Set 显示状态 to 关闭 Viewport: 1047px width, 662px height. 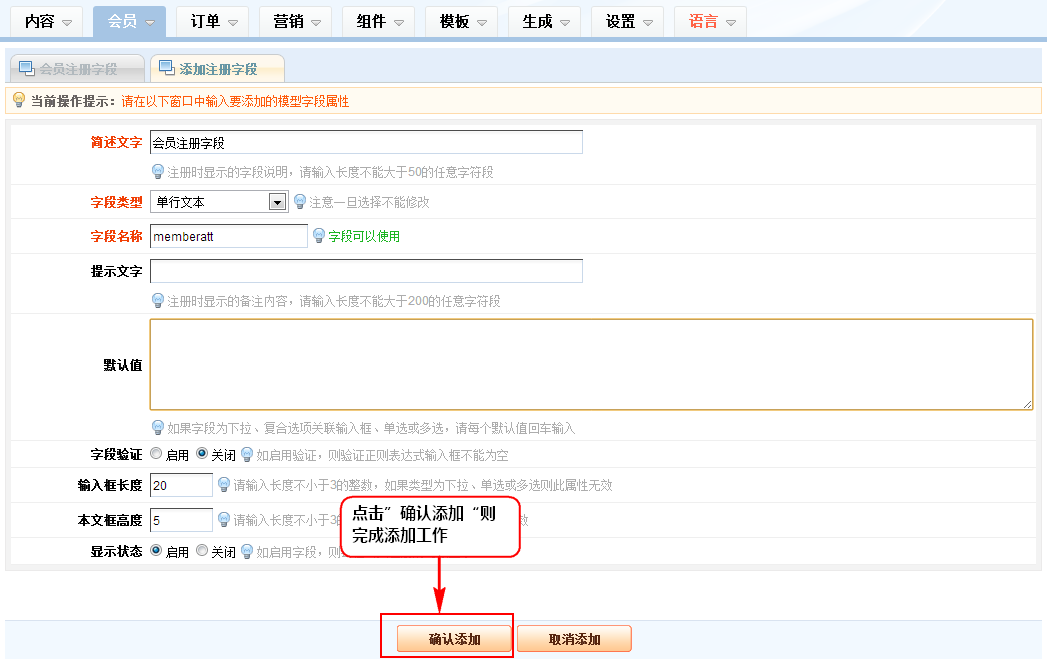pos(201,550)
